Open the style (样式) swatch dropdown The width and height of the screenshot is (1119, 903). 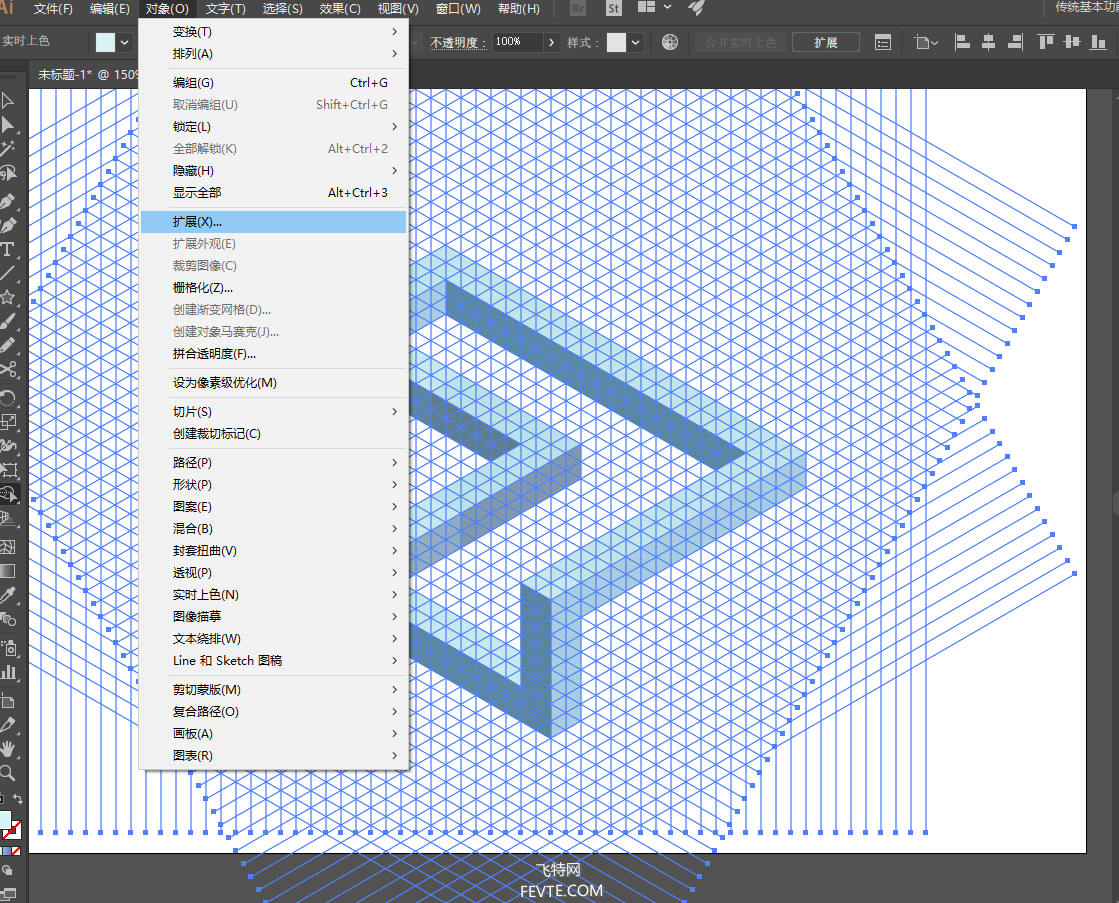[x=636, y=42]
